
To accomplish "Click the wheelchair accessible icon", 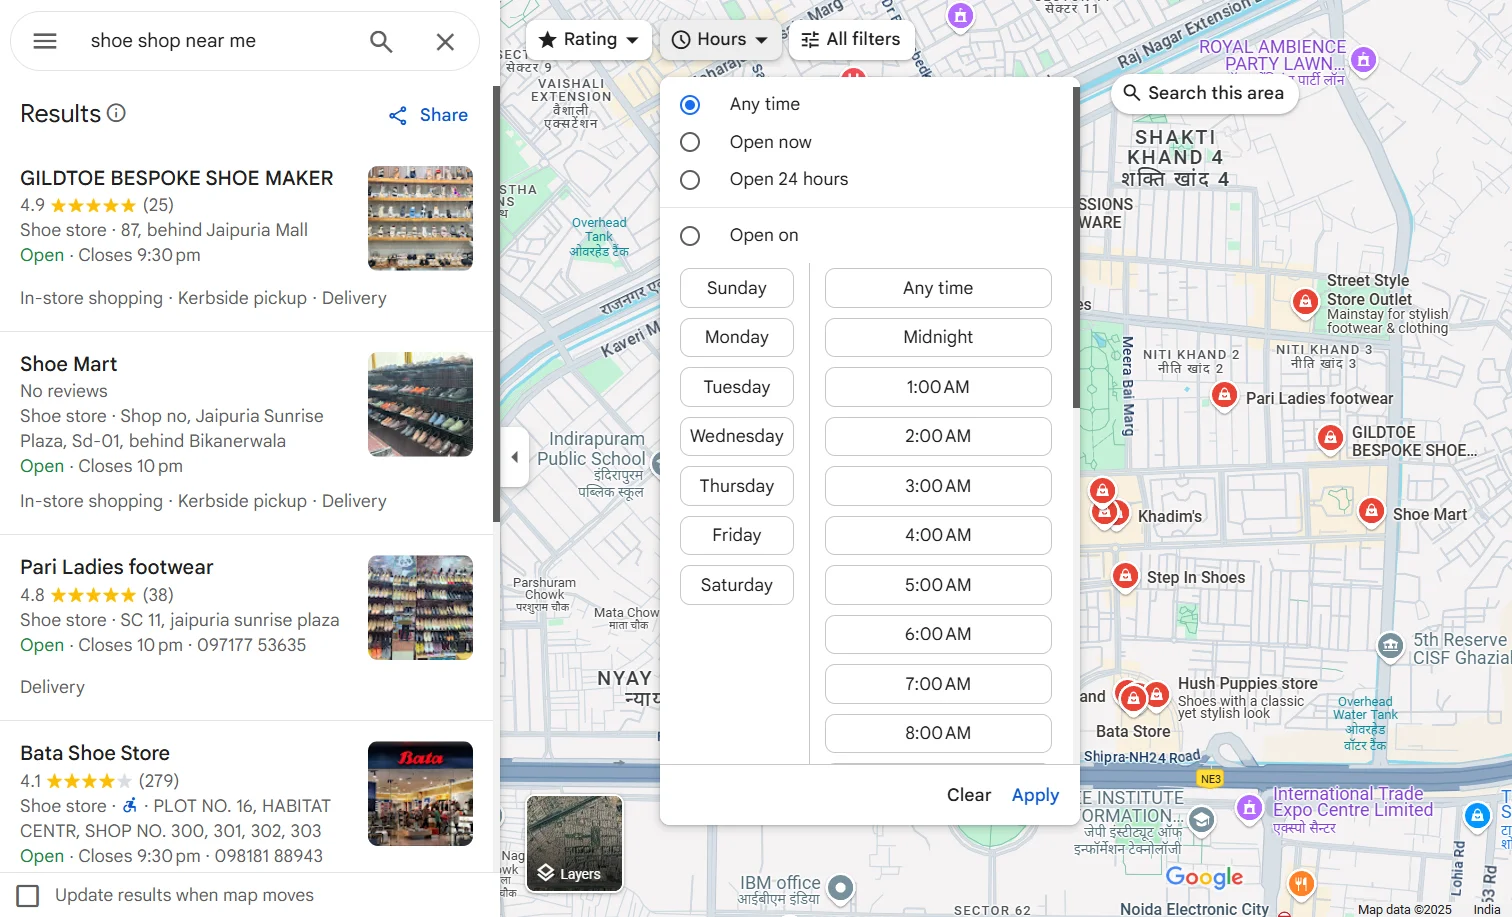I will [129, 805].
